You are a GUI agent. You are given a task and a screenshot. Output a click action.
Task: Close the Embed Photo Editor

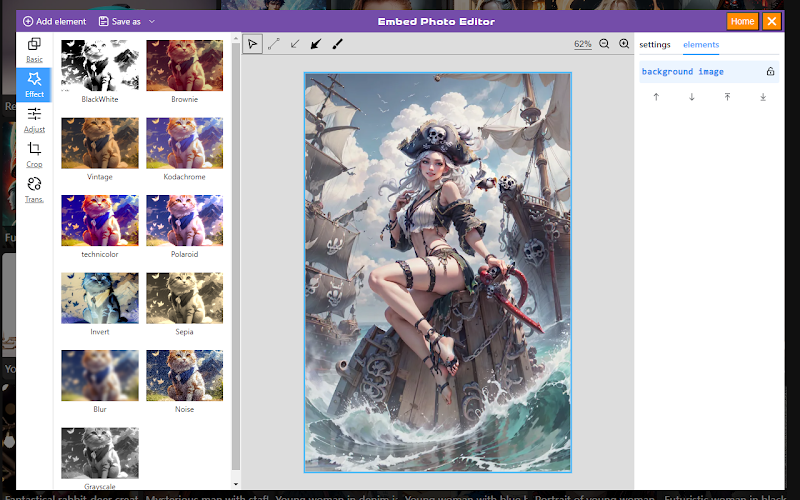tap(771, 21)
